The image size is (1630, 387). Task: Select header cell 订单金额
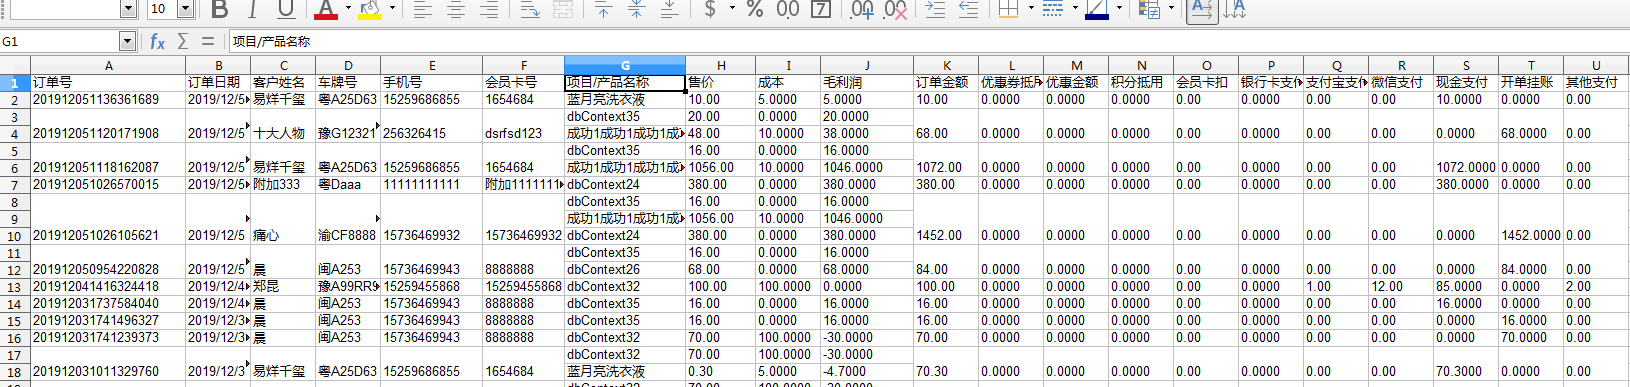(x=946, y=83)
